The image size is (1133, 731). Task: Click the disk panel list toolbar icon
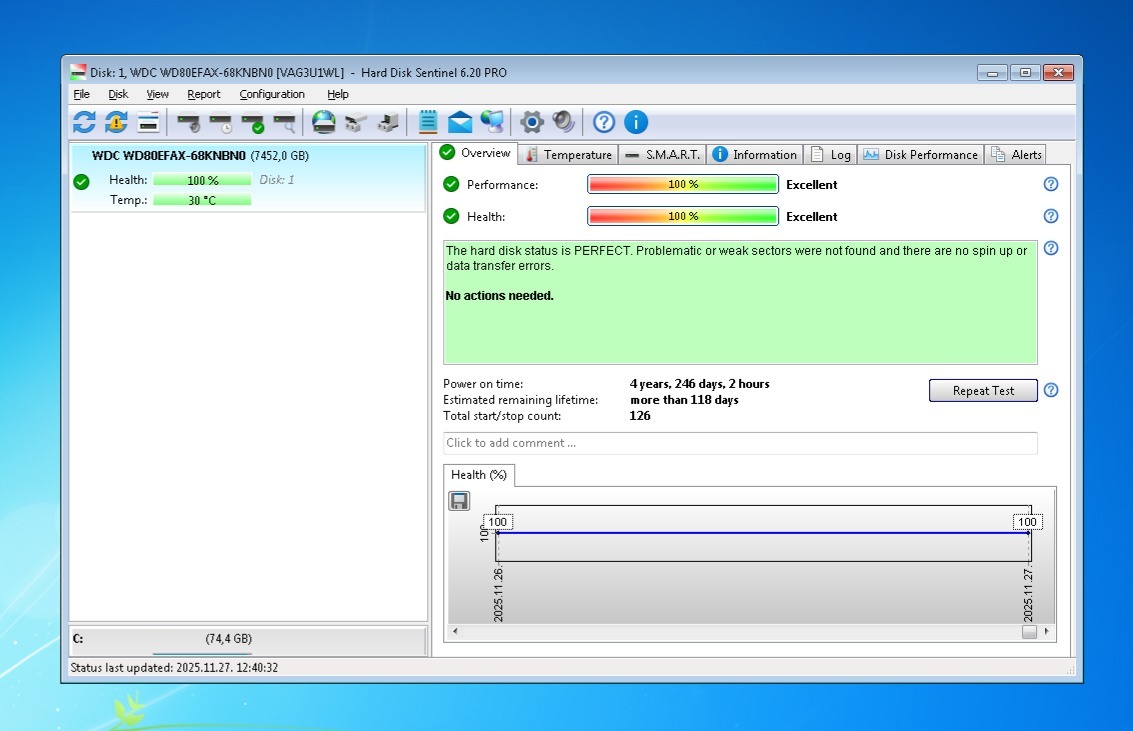pyautogui.click(x=148, y=122)
